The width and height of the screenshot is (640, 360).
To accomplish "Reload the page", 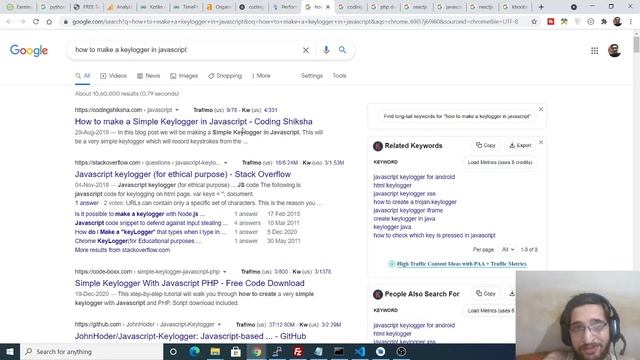I will pos(36,21).
